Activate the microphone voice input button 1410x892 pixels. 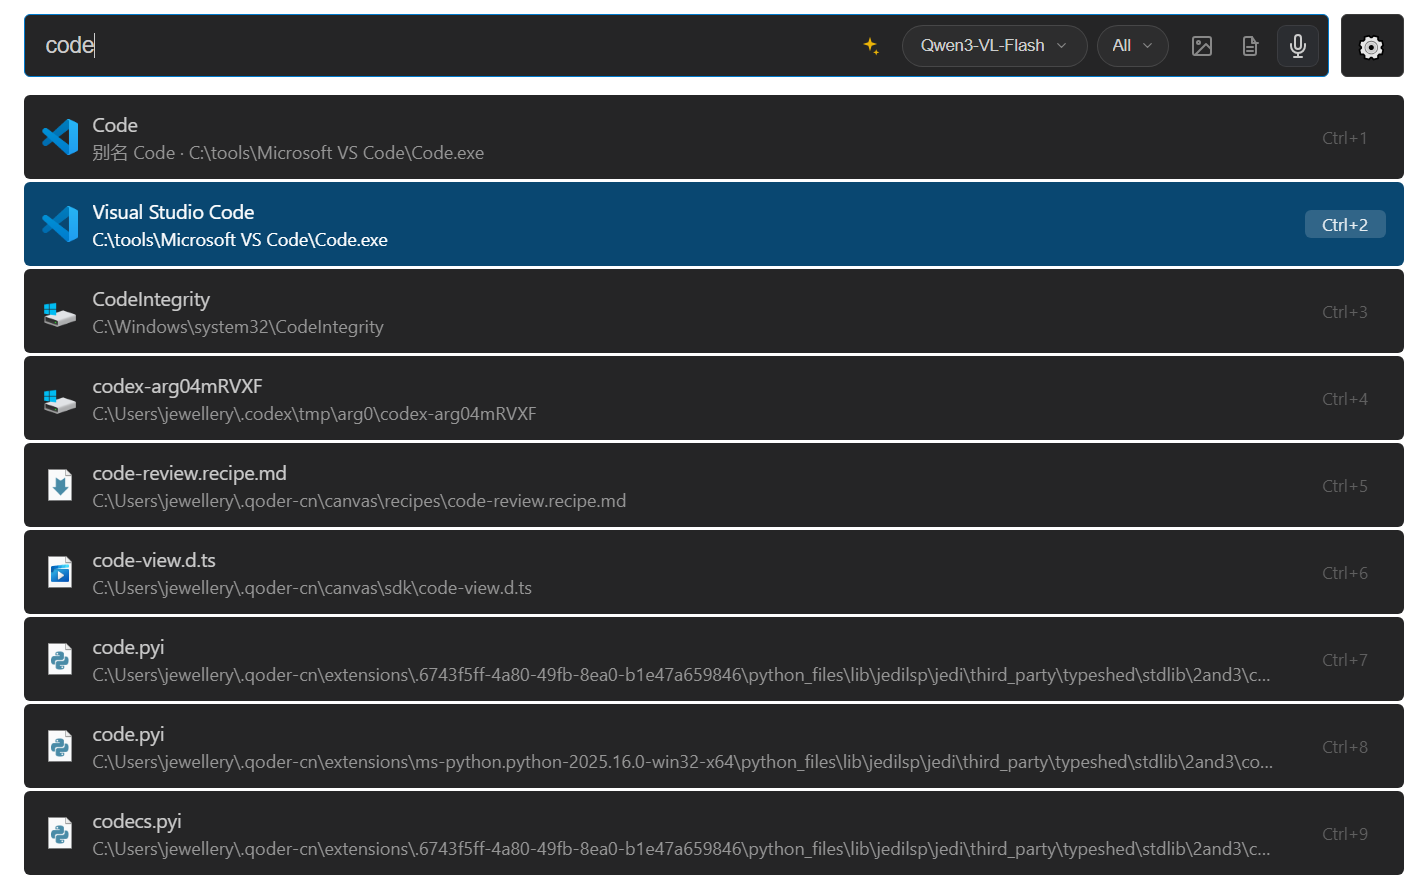[1298, 46]
